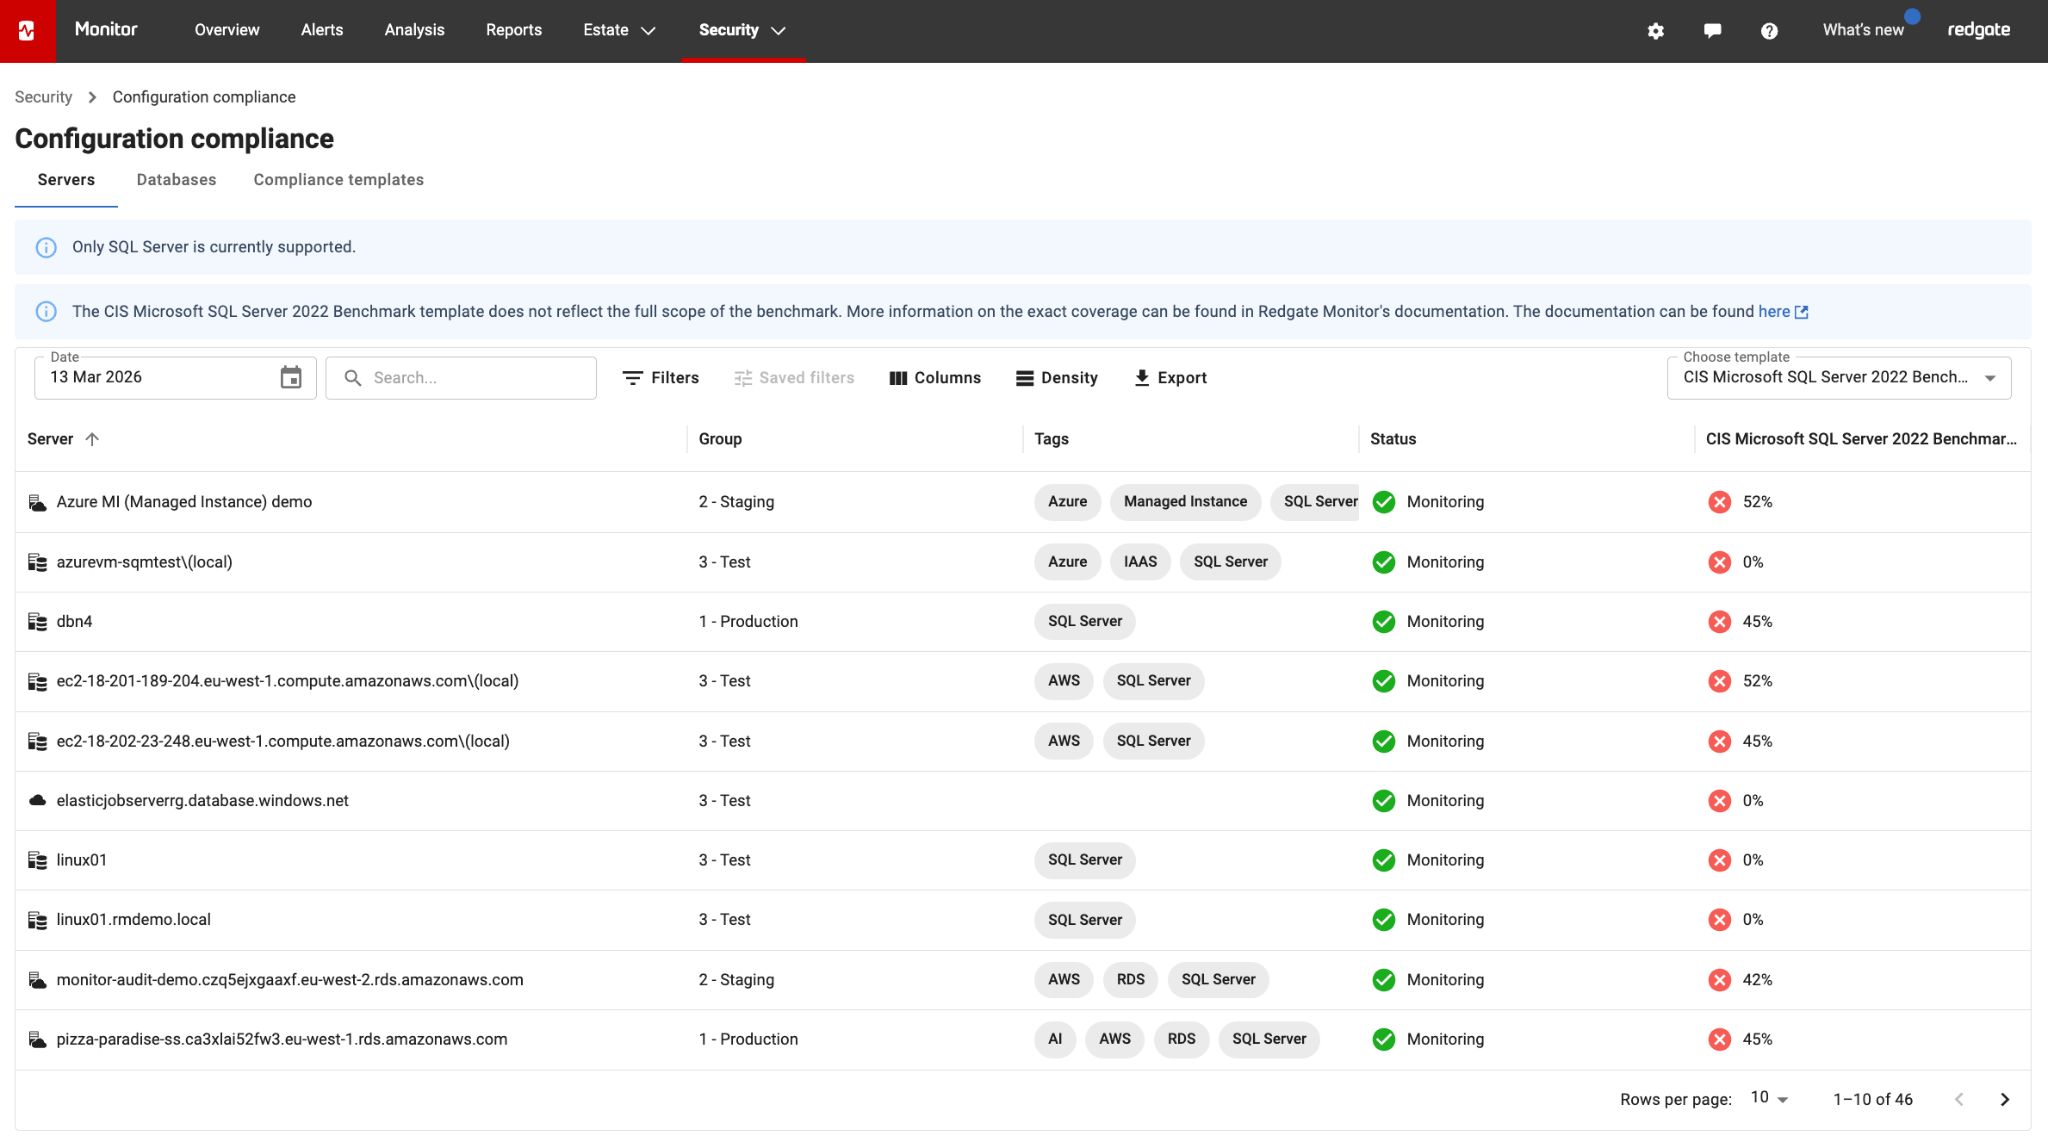Click the Filters icon
The height and width of the screenshot is (1144, 2048).
pos(632,378)
